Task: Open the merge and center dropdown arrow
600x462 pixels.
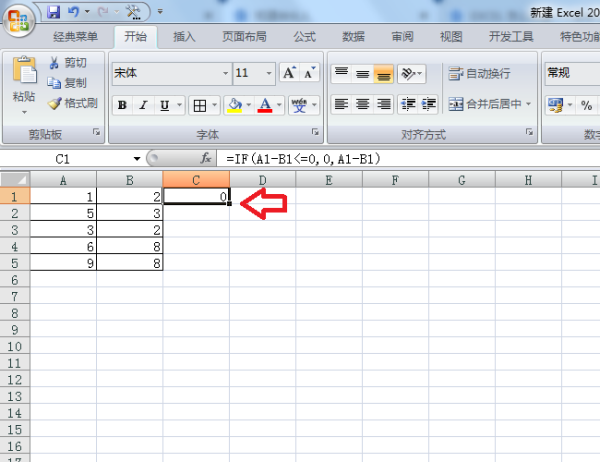Action: point(529,104)
